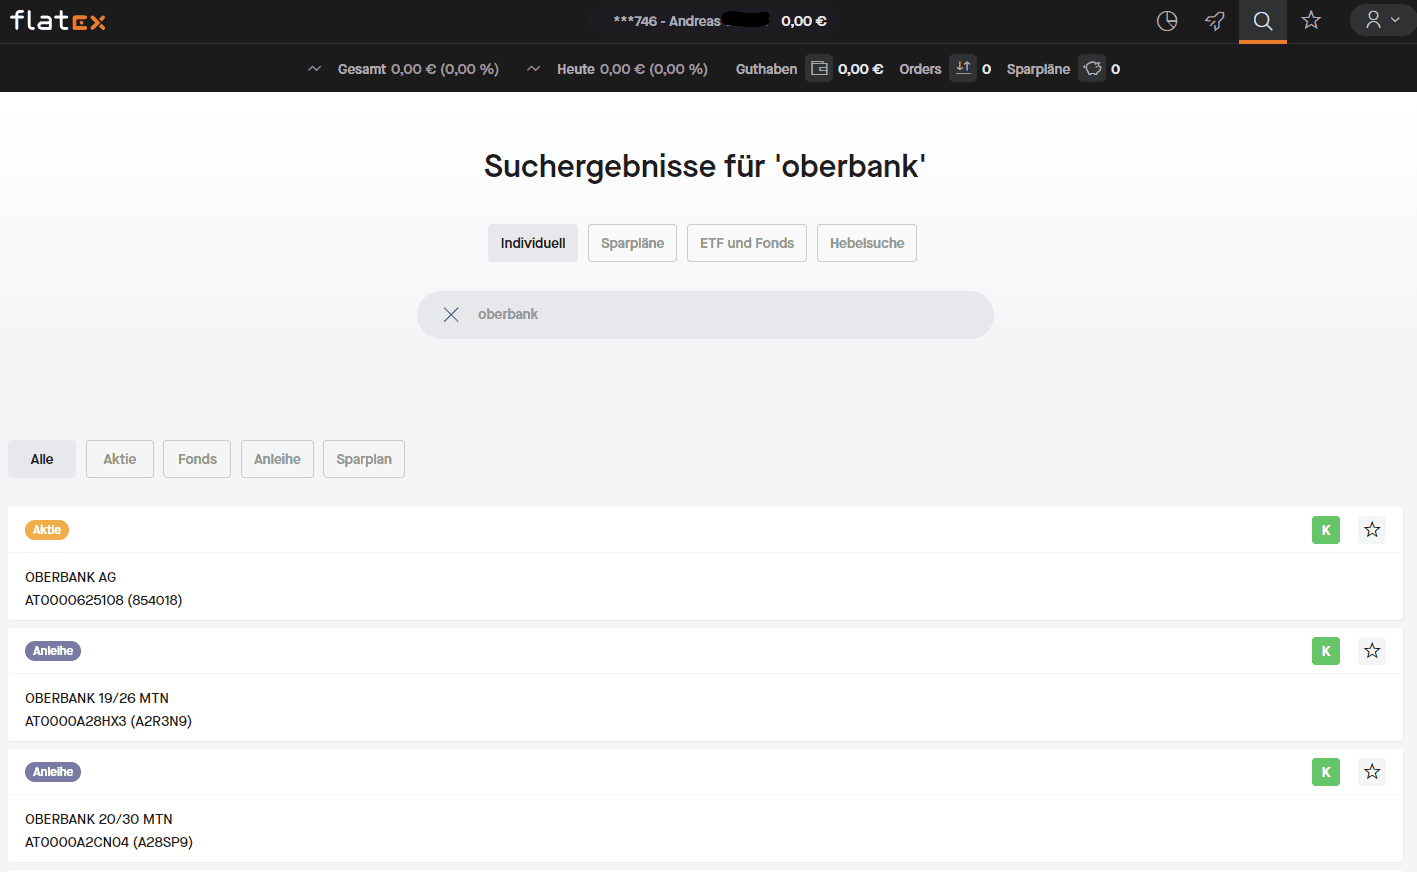Open the rocket icon in header
This screenshot has width=1417, height=872.
(x=1215, y=21)
